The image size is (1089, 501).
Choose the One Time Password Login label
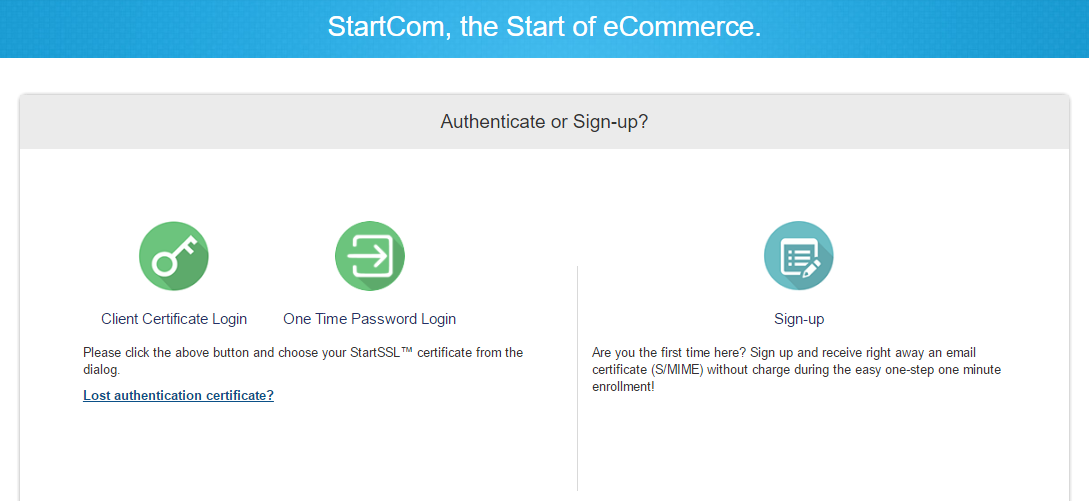pyautogui.click(x=369, y=319)
